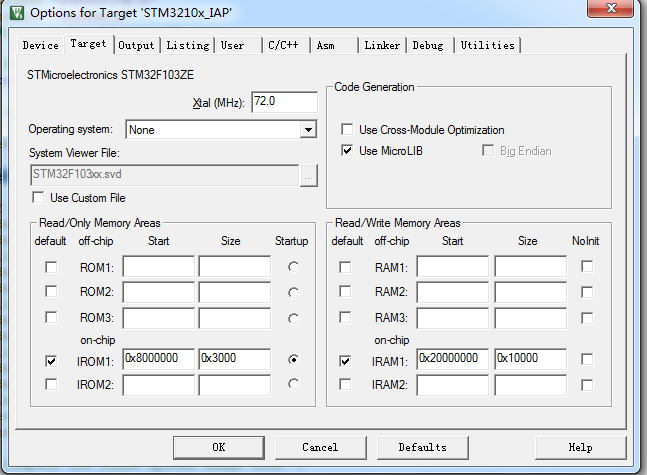Check the IROM2 default checkbox
The image size is (647, 475).
[51, 384]
